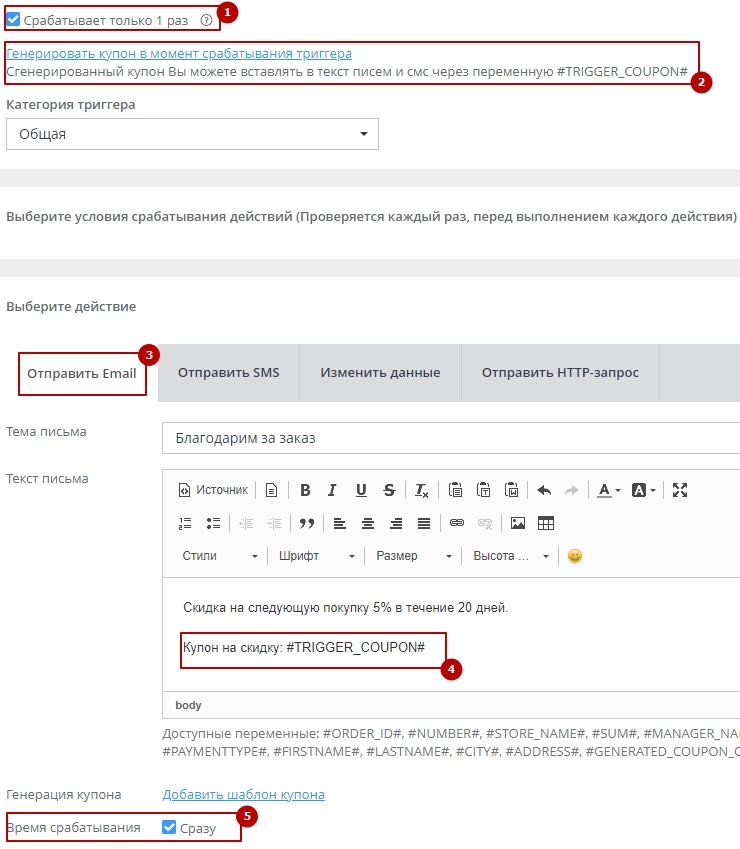Open the text color picker
The image size is (740, 849).
coord(608,490)
